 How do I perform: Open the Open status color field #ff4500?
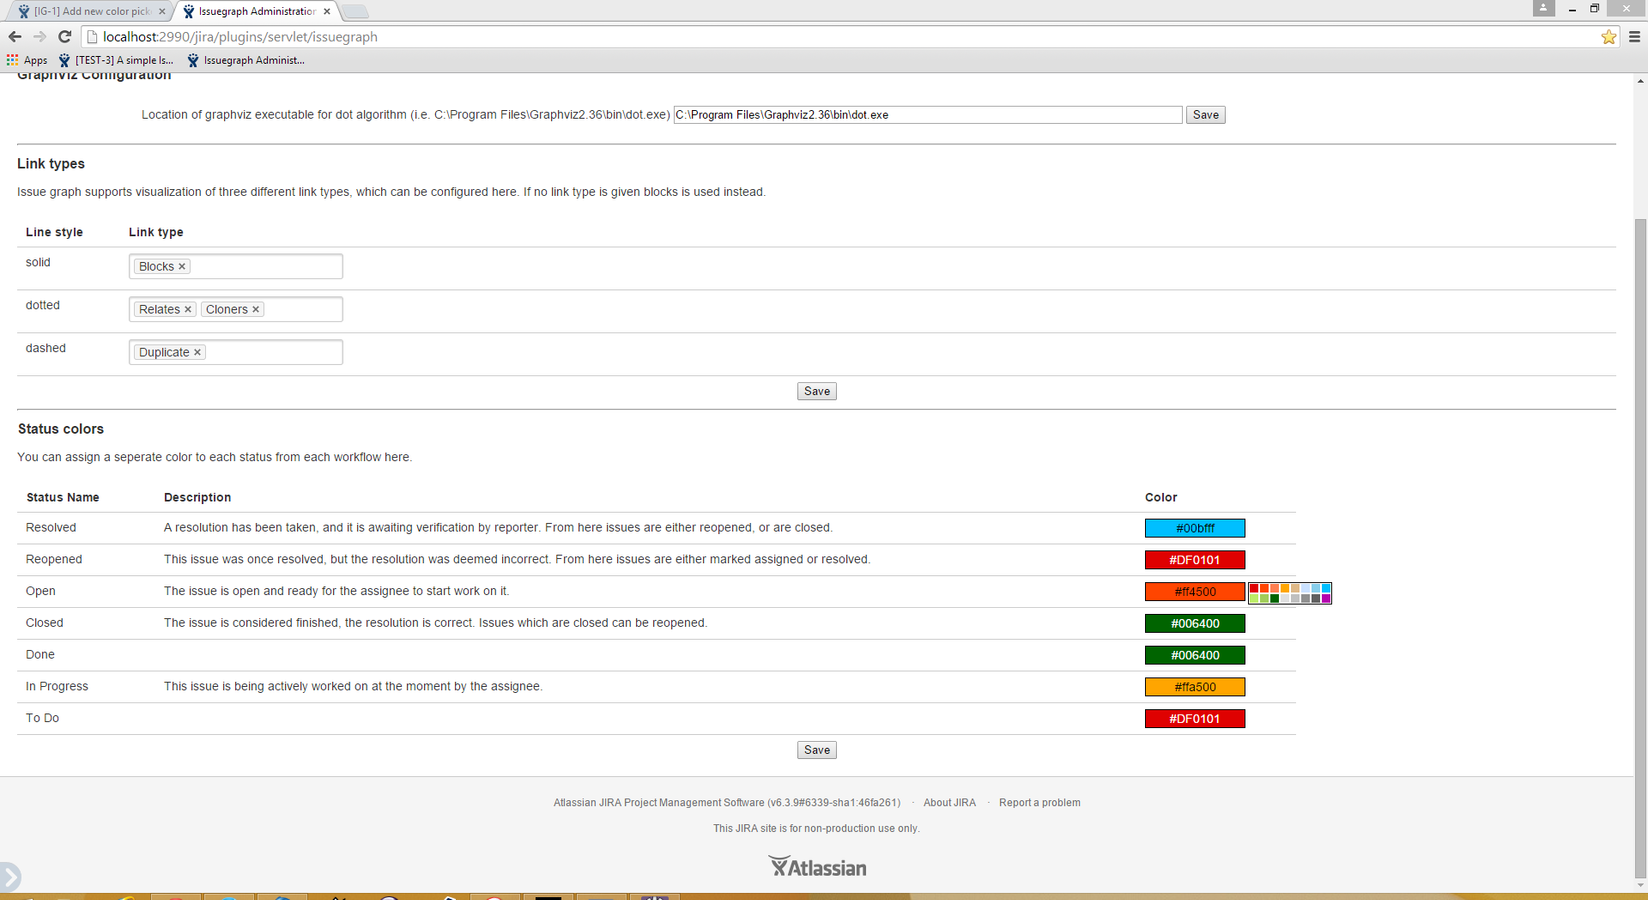[1195, 592]
